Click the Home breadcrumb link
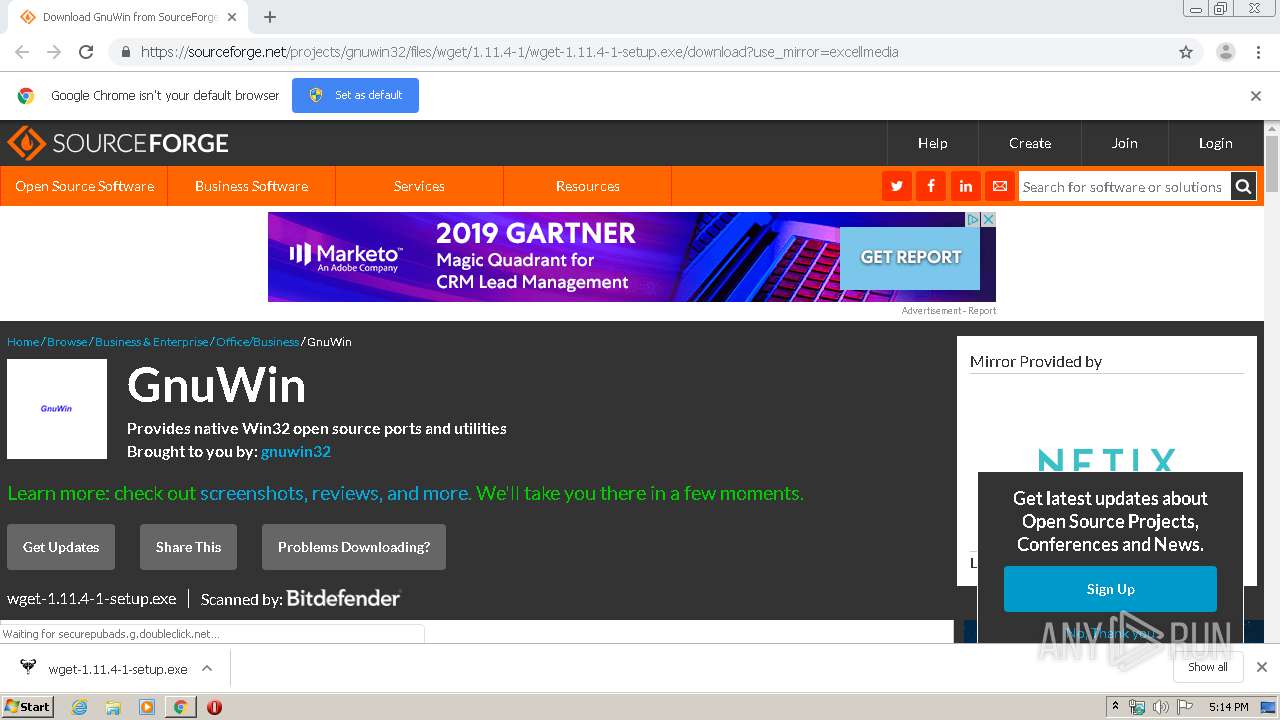1280x720 pixels. [23, 342]
